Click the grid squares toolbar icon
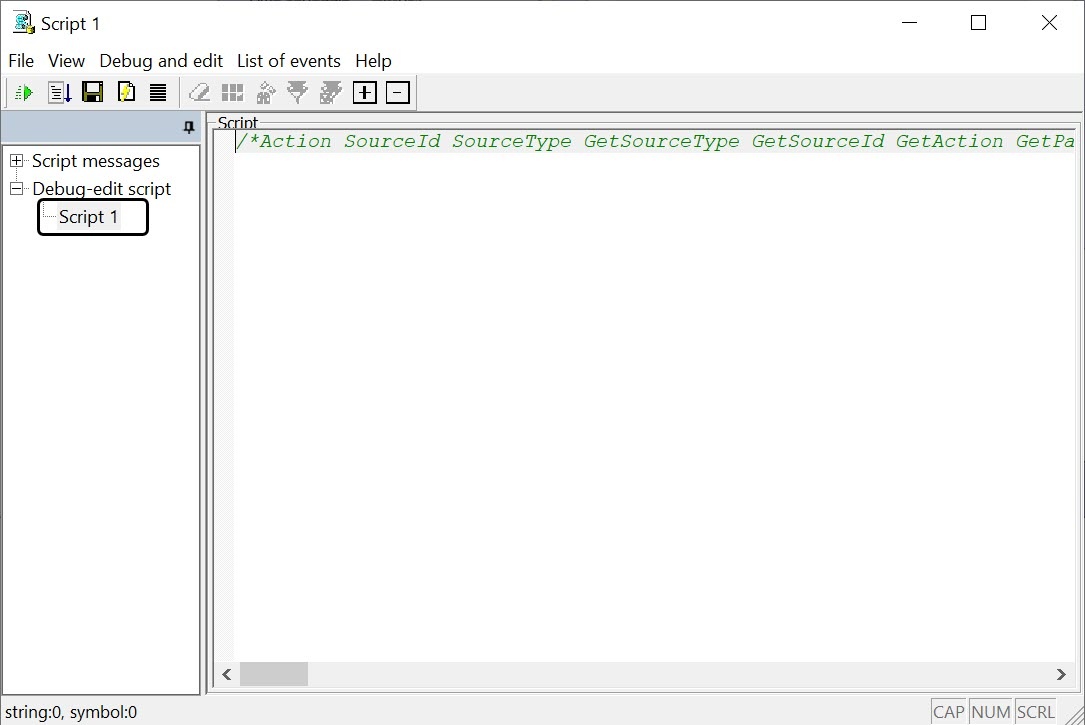 [232, 93]
